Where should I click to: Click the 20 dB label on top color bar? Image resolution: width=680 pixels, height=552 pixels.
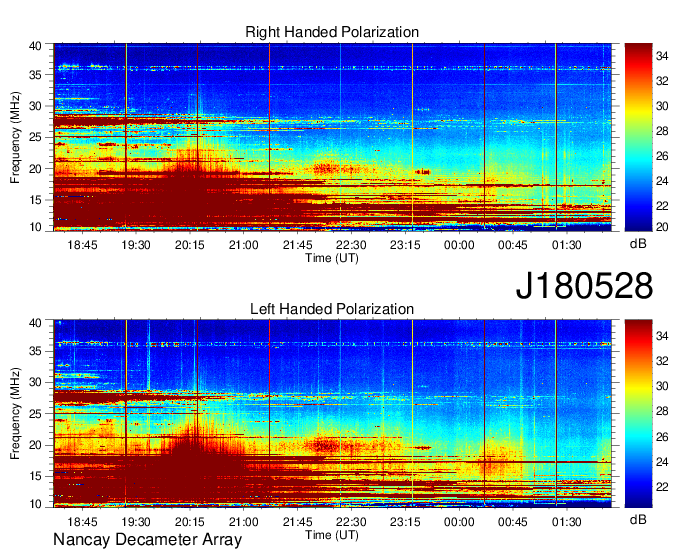point(662,227)
